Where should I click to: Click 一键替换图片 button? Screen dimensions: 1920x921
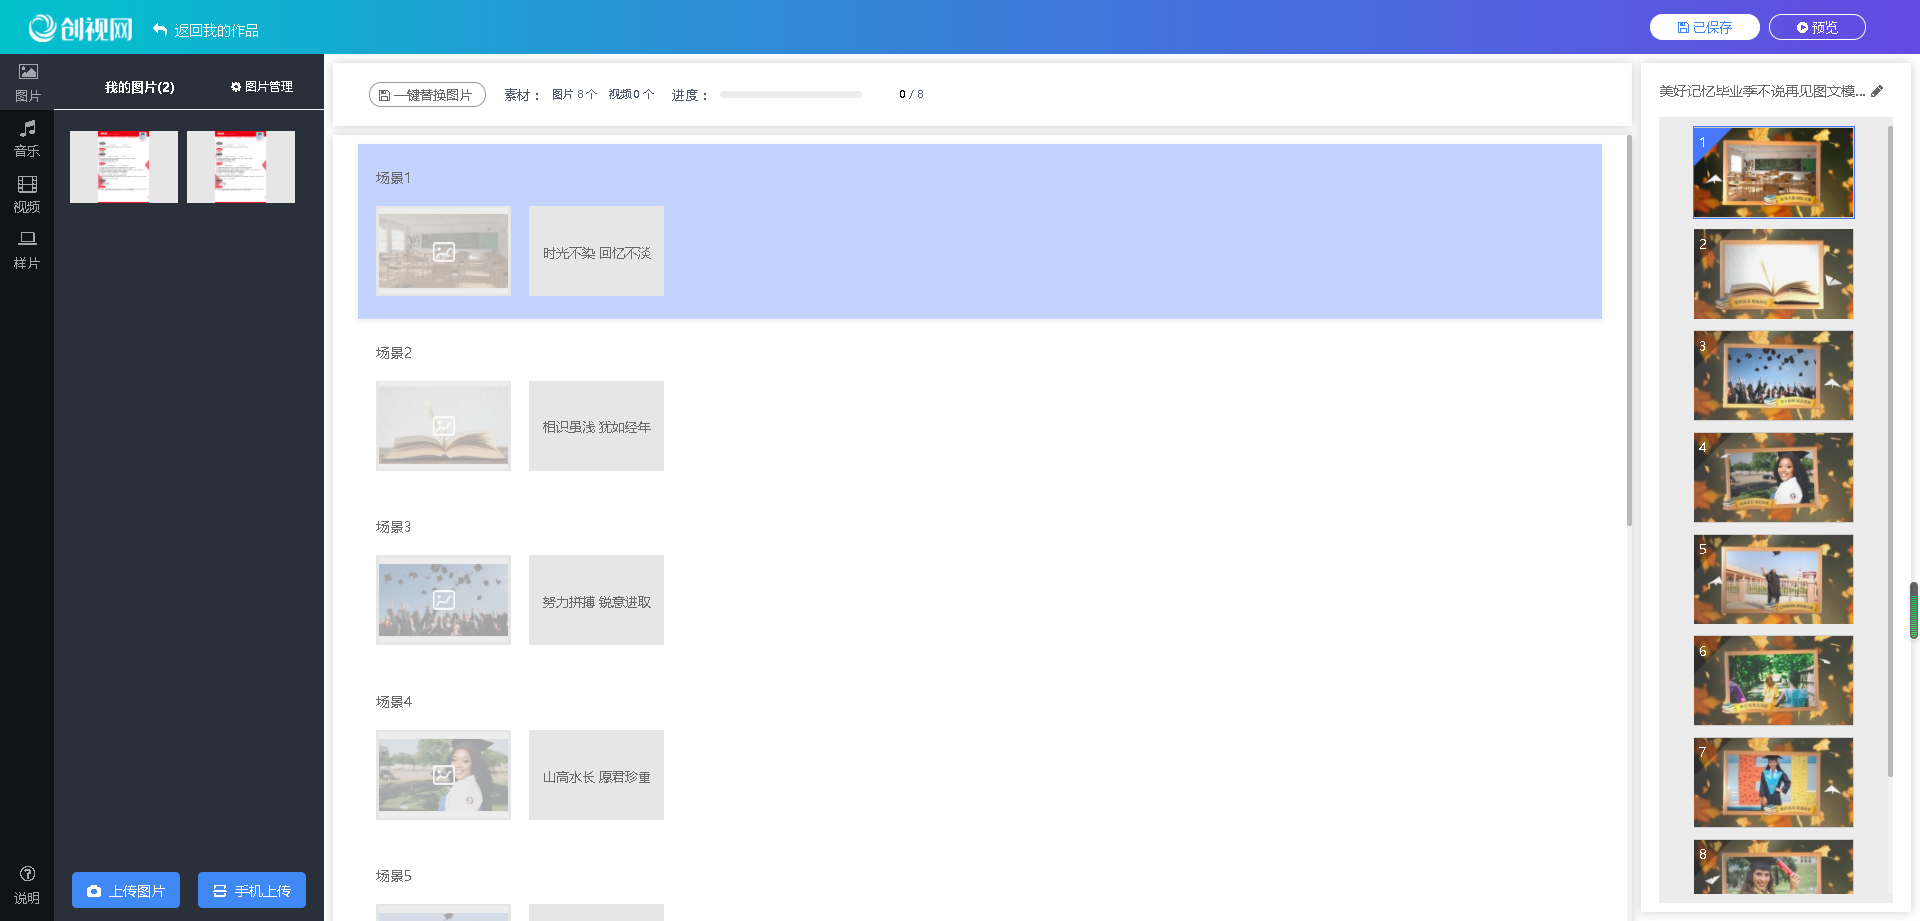pyautogui.click(x=427, y=94)
